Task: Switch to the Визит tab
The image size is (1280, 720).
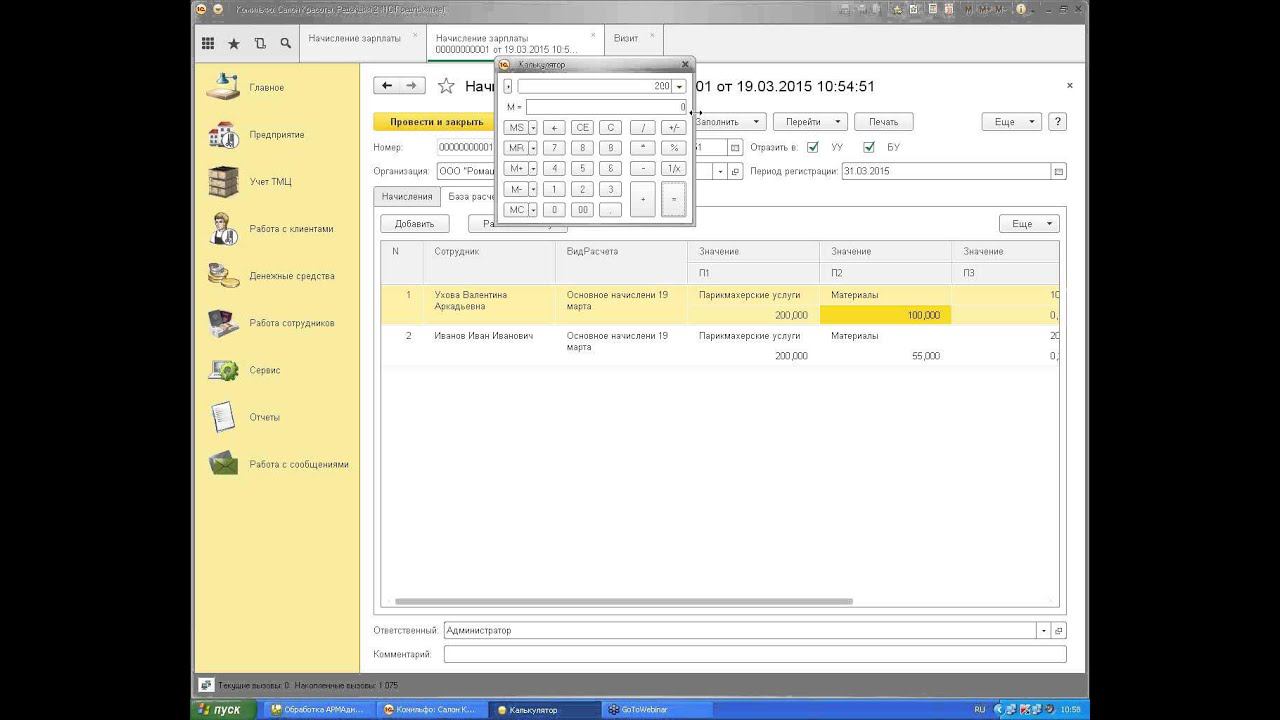Action: [626, 39]
